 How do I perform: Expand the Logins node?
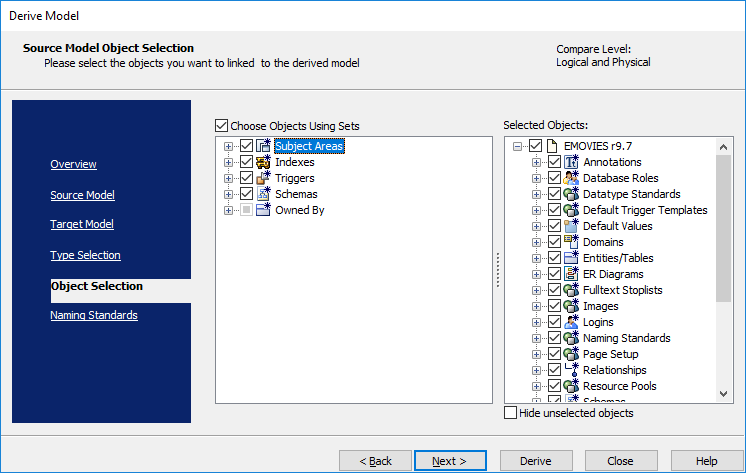[536, 323]
